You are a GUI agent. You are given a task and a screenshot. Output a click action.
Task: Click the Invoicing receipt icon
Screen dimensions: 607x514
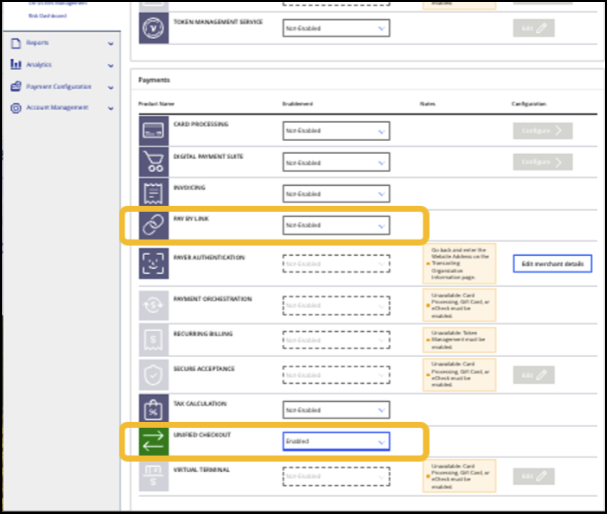(x=154, y=193)
